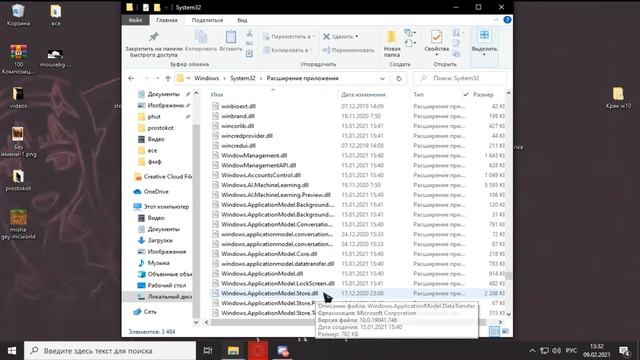Open File Explorer taskbar icon
The image size is (640, 360).
tap(233, 351)
